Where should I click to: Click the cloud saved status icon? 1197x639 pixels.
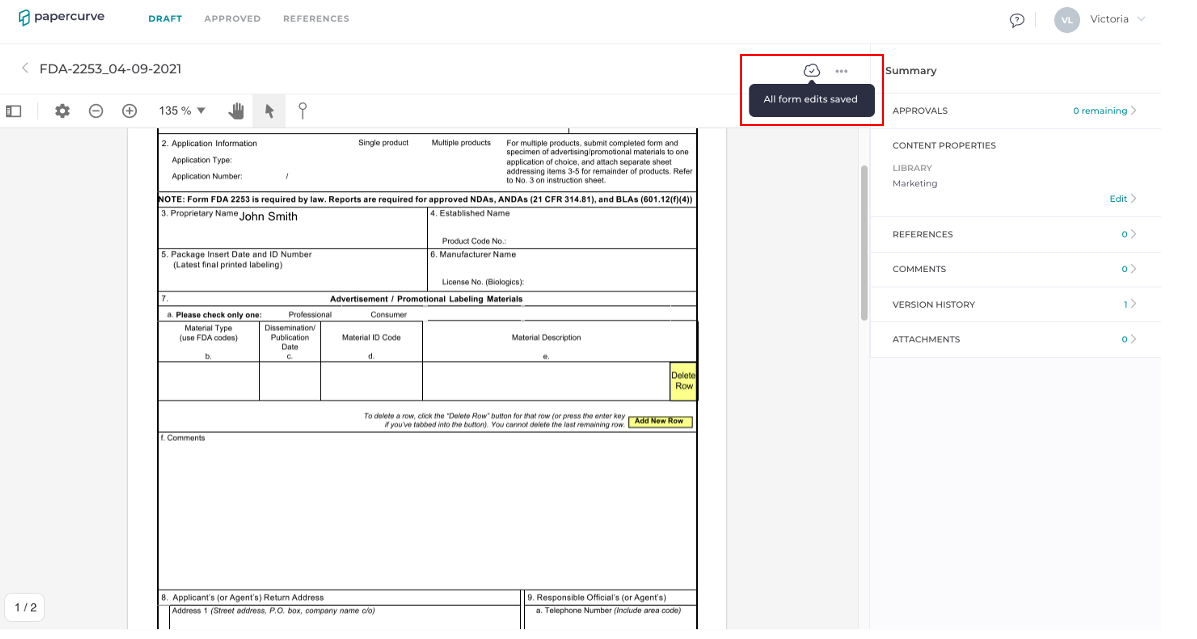click(811, 70)
